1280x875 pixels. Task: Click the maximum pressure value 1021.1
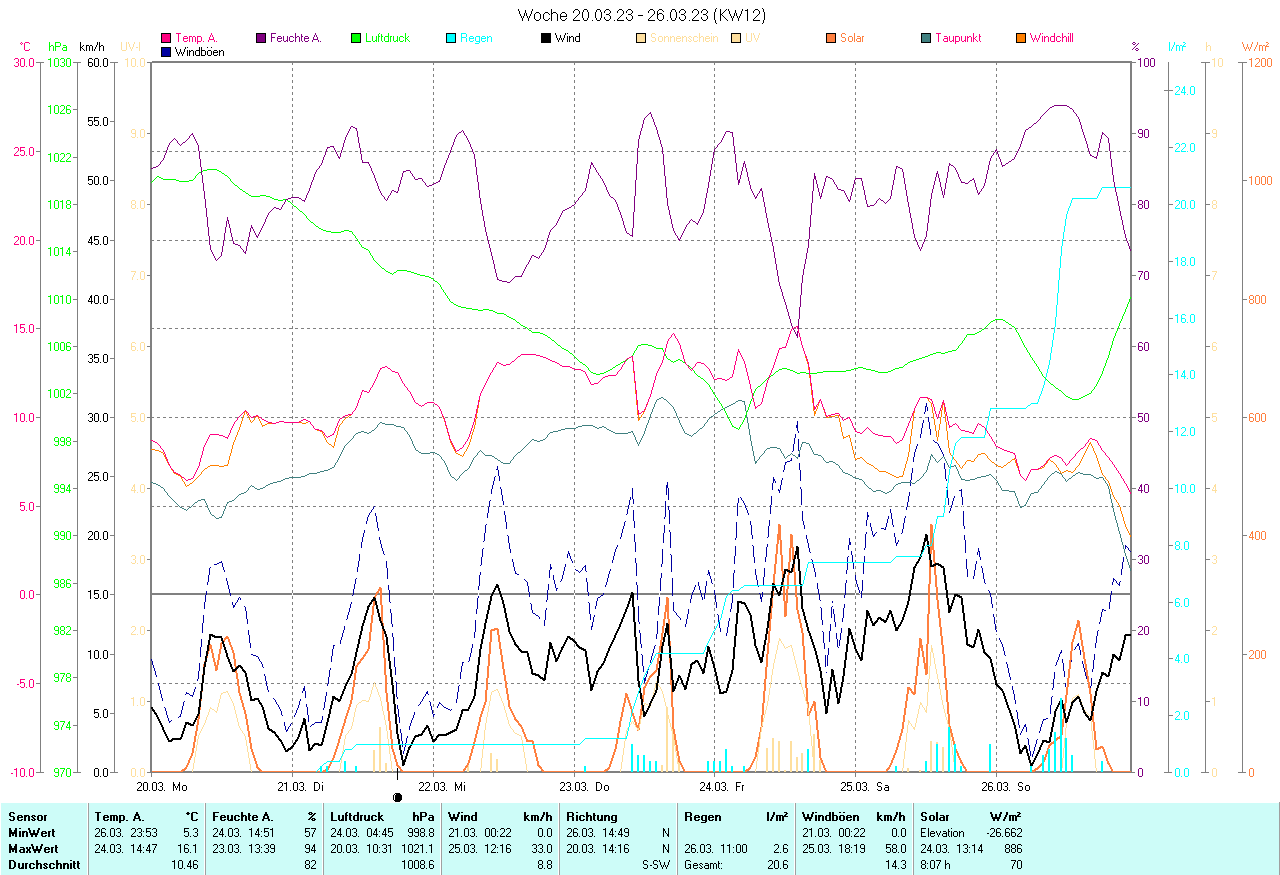(x=416, y=849)
